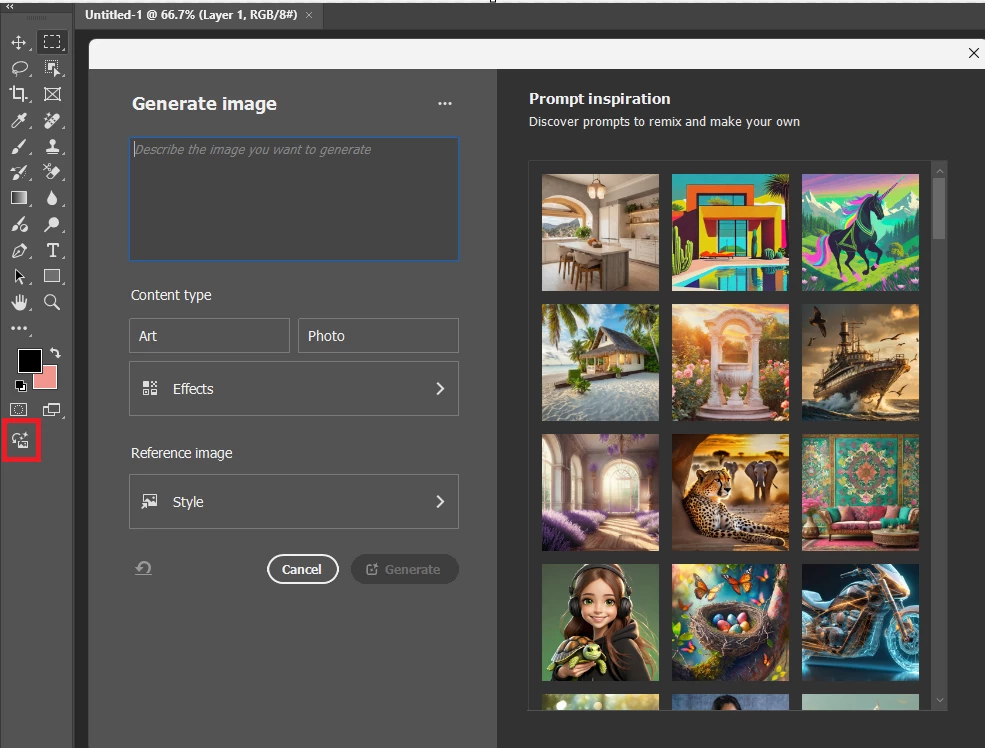
Task: Swap foreground and background colors
Action: [55, 353]
